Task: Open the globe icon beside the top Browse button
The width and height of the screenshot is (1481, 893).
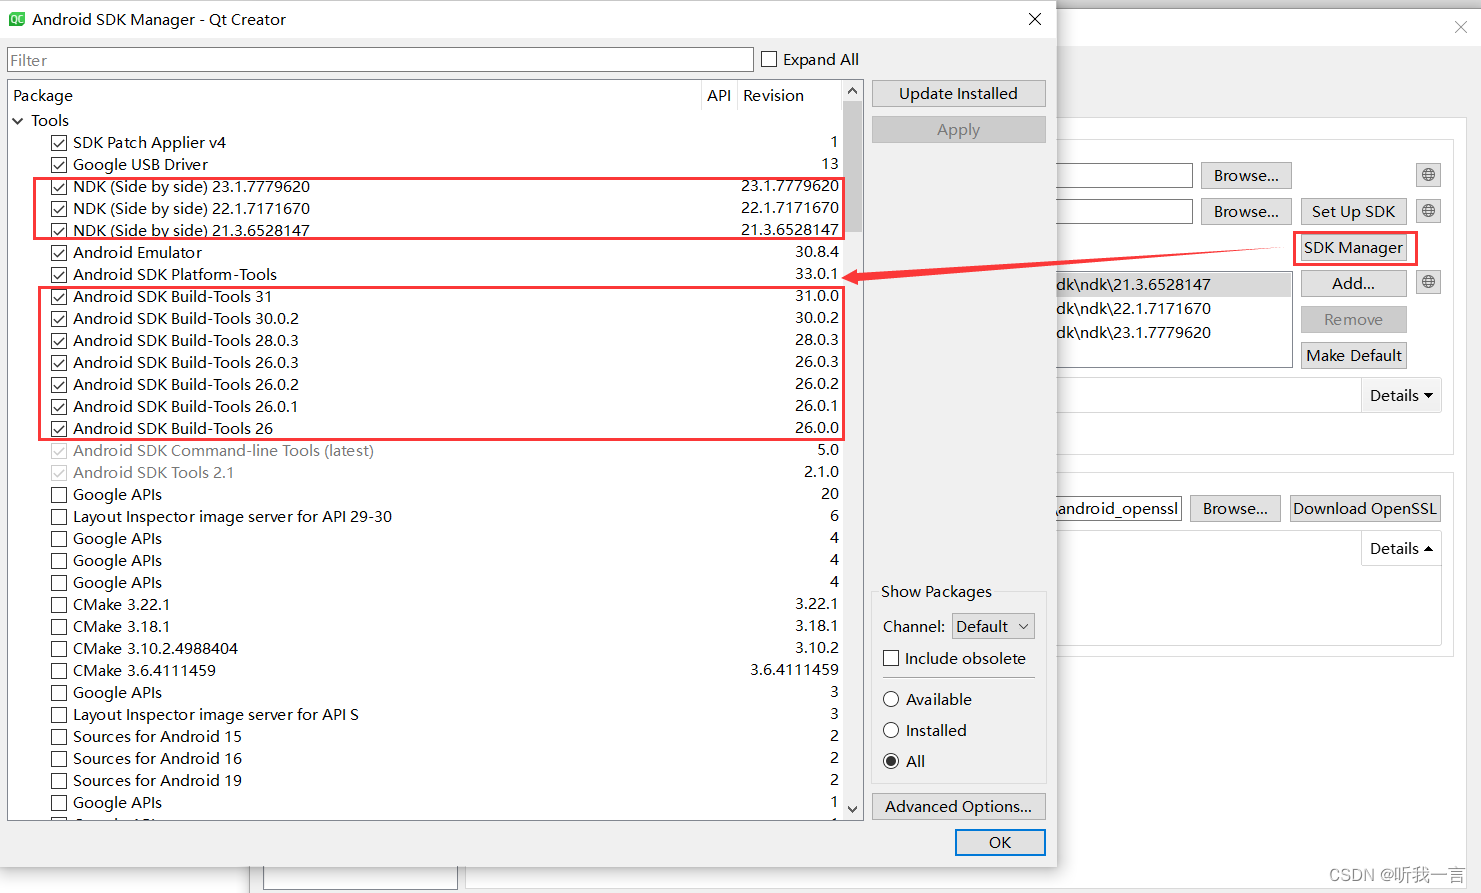Action: pos(1428,174)
